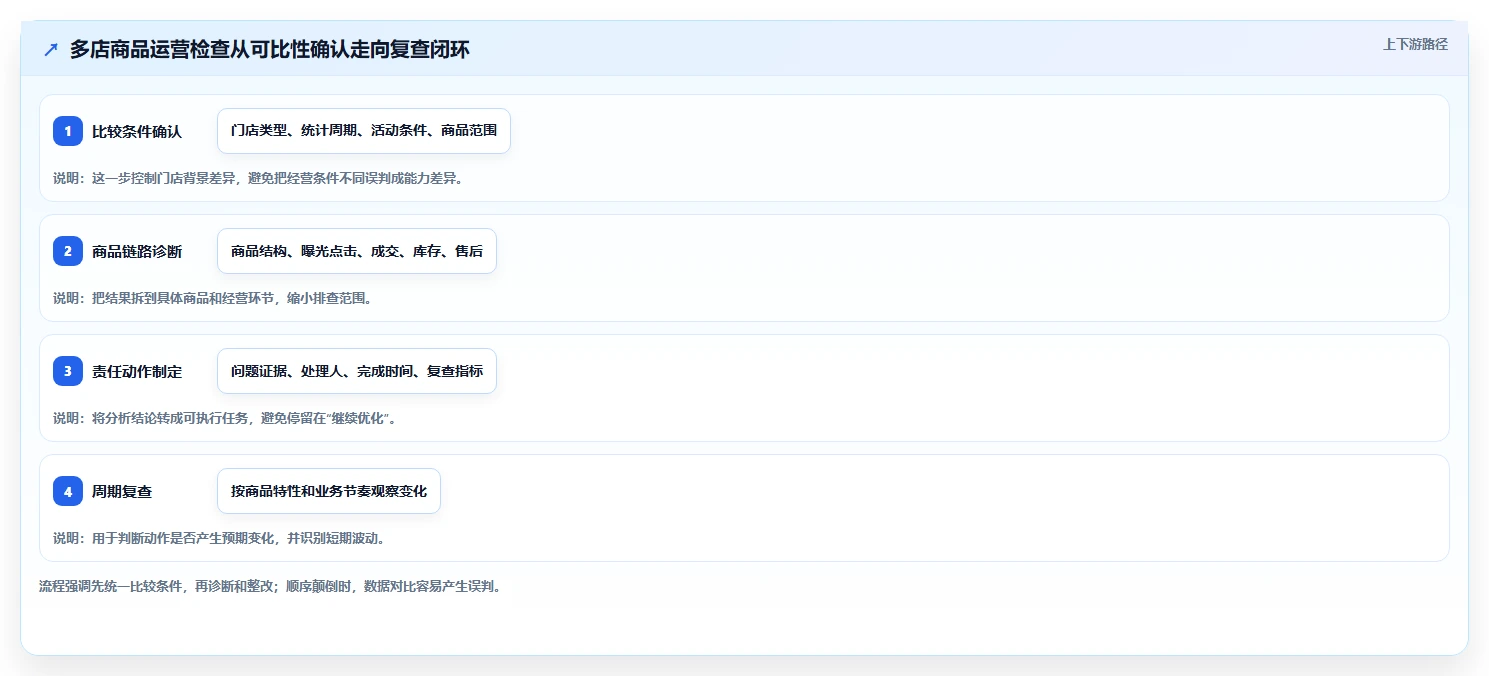Image resolution: width=1489 pixels, height=676 pixels.
Task: Click the chip 问题证据、处理人、完成时间、复查指标
Action: [357, 371]
